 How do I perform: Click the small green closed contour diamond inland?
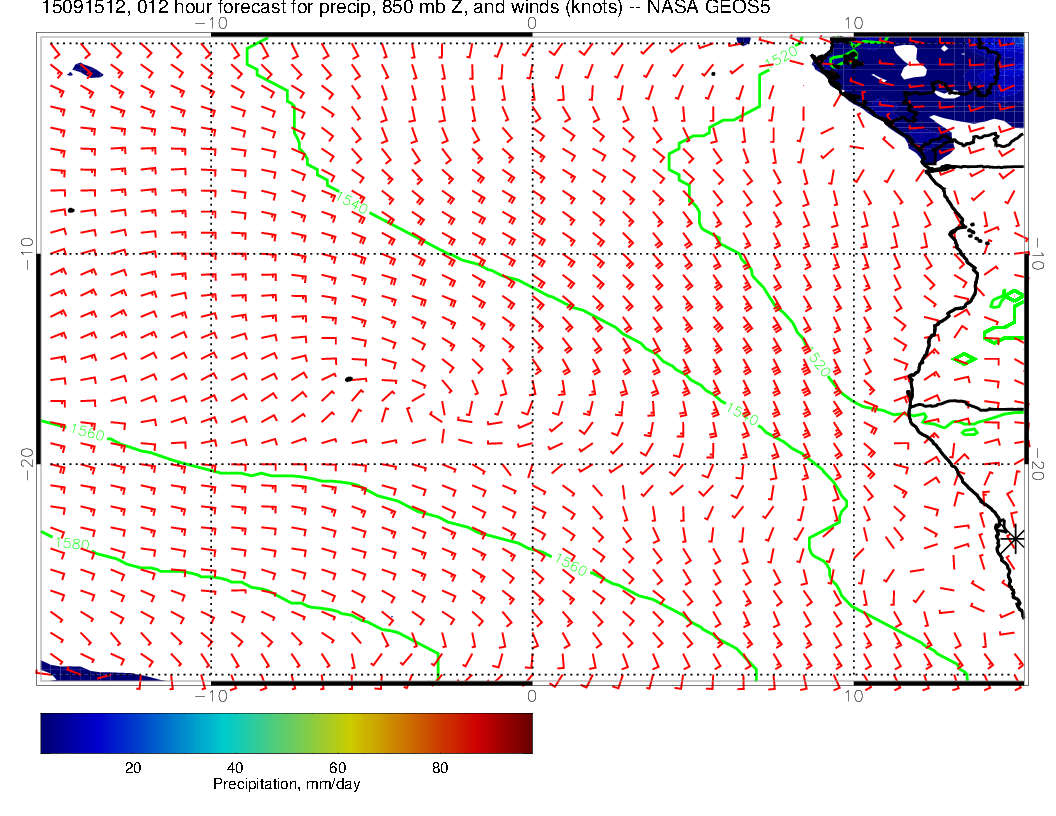(964, 359)
